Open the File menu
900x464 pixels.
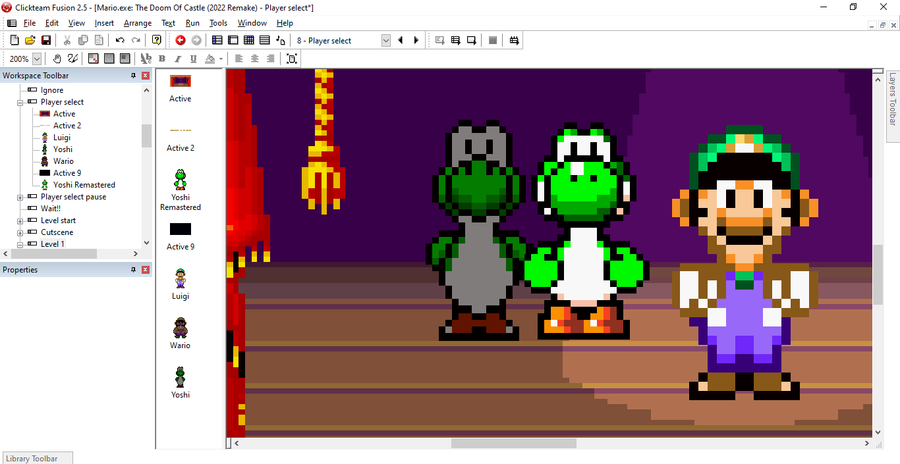(29, 23)
